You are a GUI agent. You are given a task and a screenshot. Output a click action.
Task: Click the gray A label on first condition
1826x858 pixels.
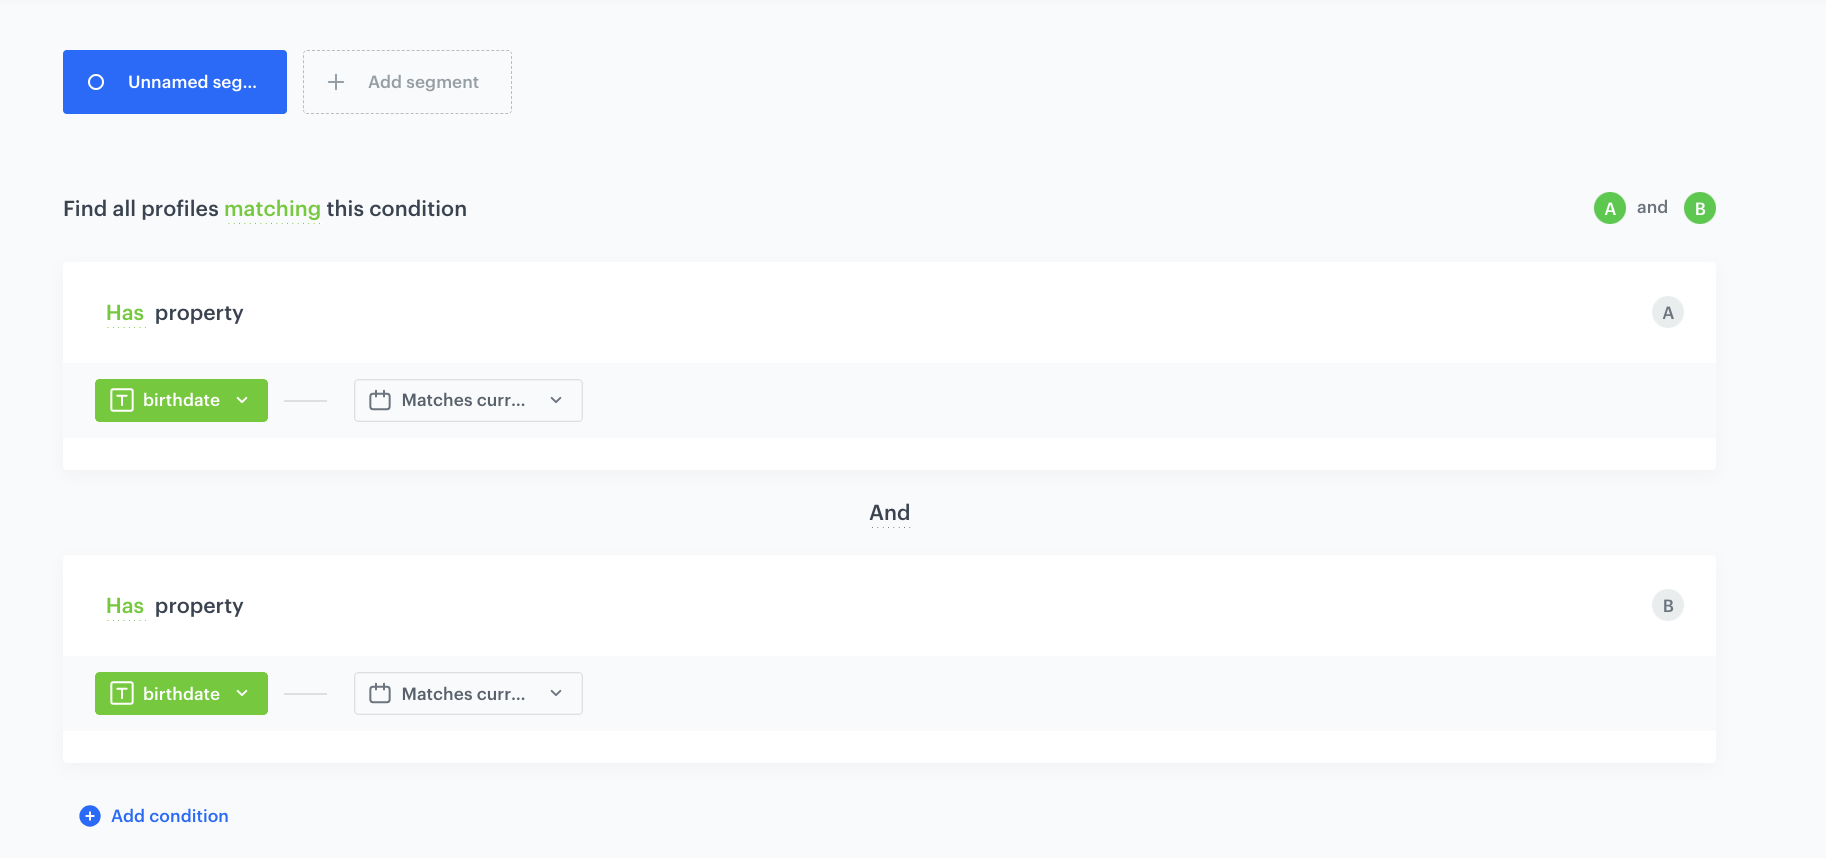pos(1667,313)
